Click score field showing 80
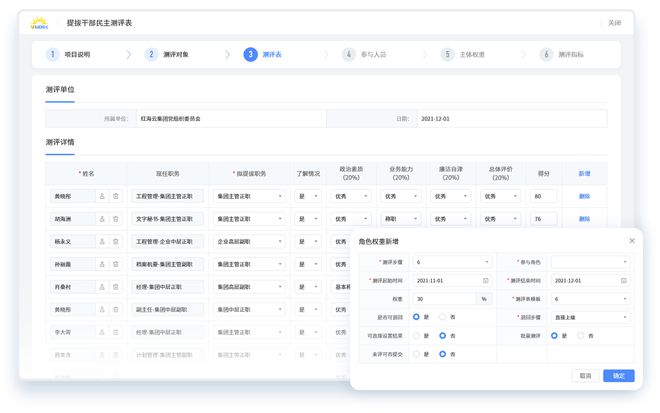Screen dimensions: 660x413 (543, 196)
